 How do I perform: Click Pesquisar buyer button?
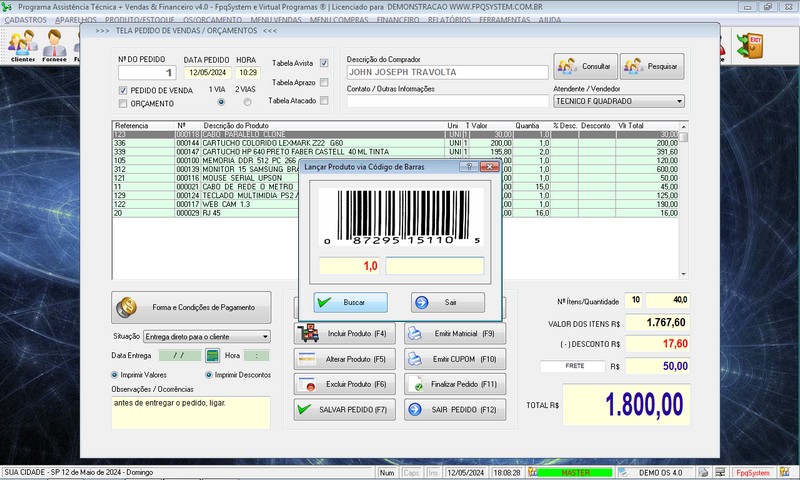click(652, 66)
